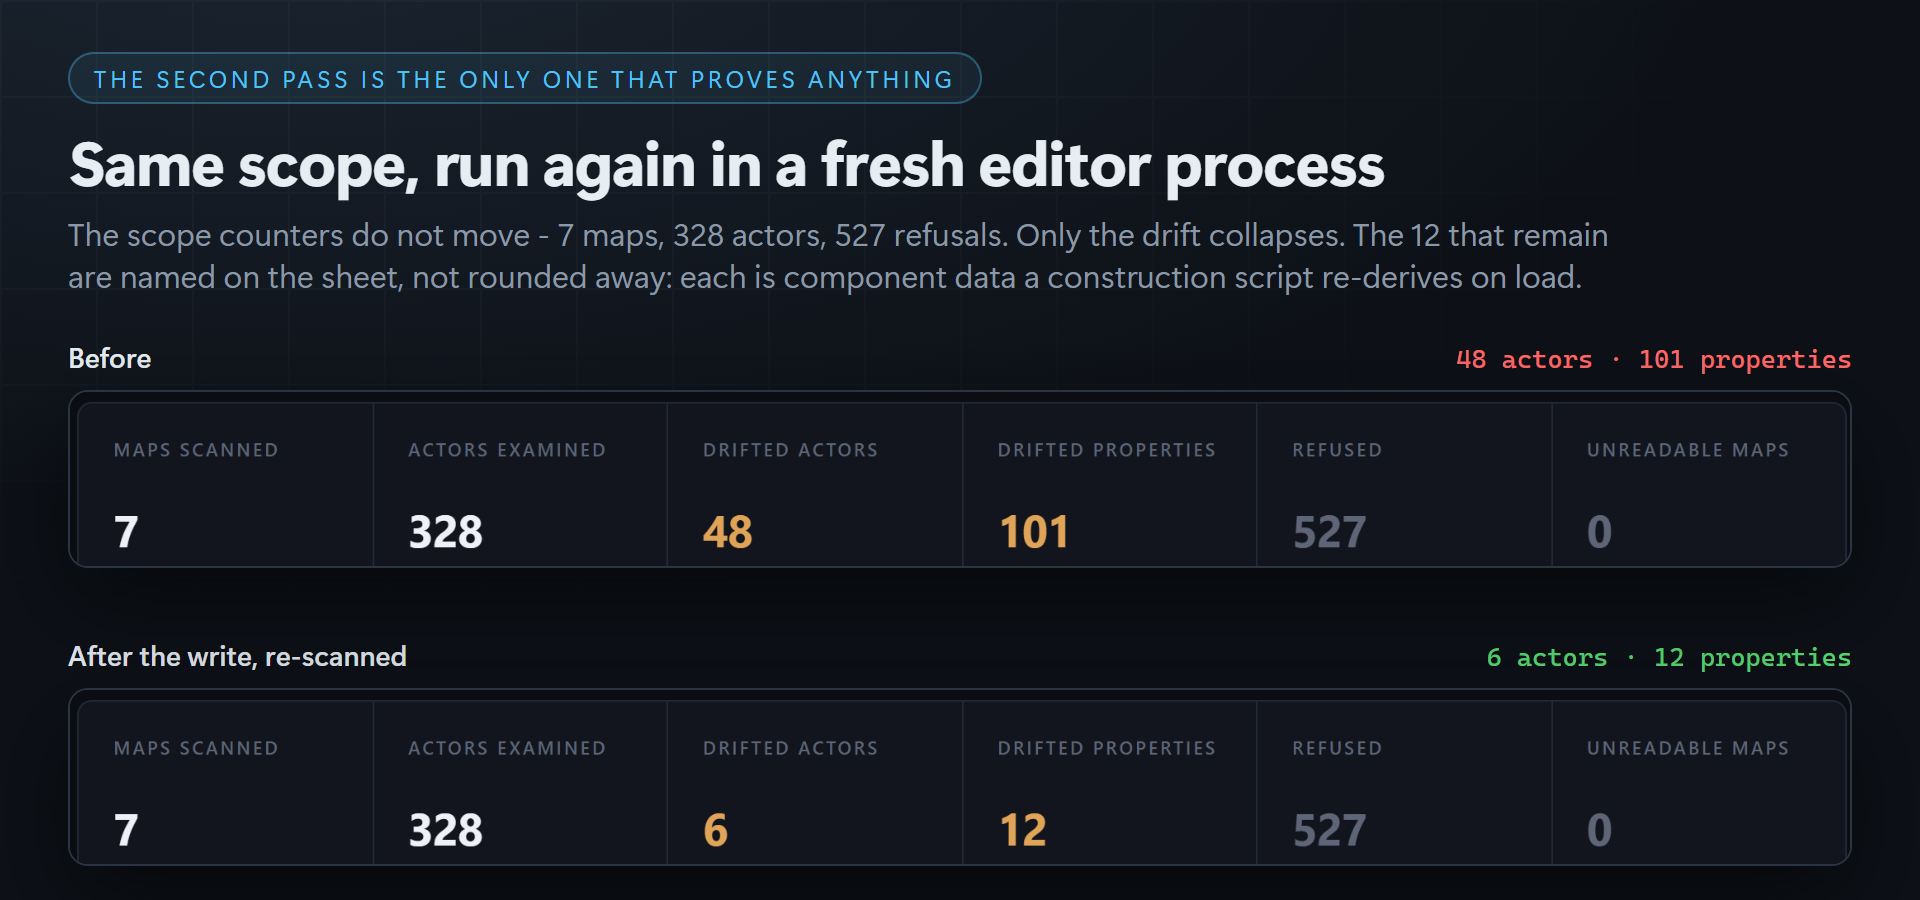Select the After Actors Examined 328 card
Screen dimensions: 1920x900
520,783
